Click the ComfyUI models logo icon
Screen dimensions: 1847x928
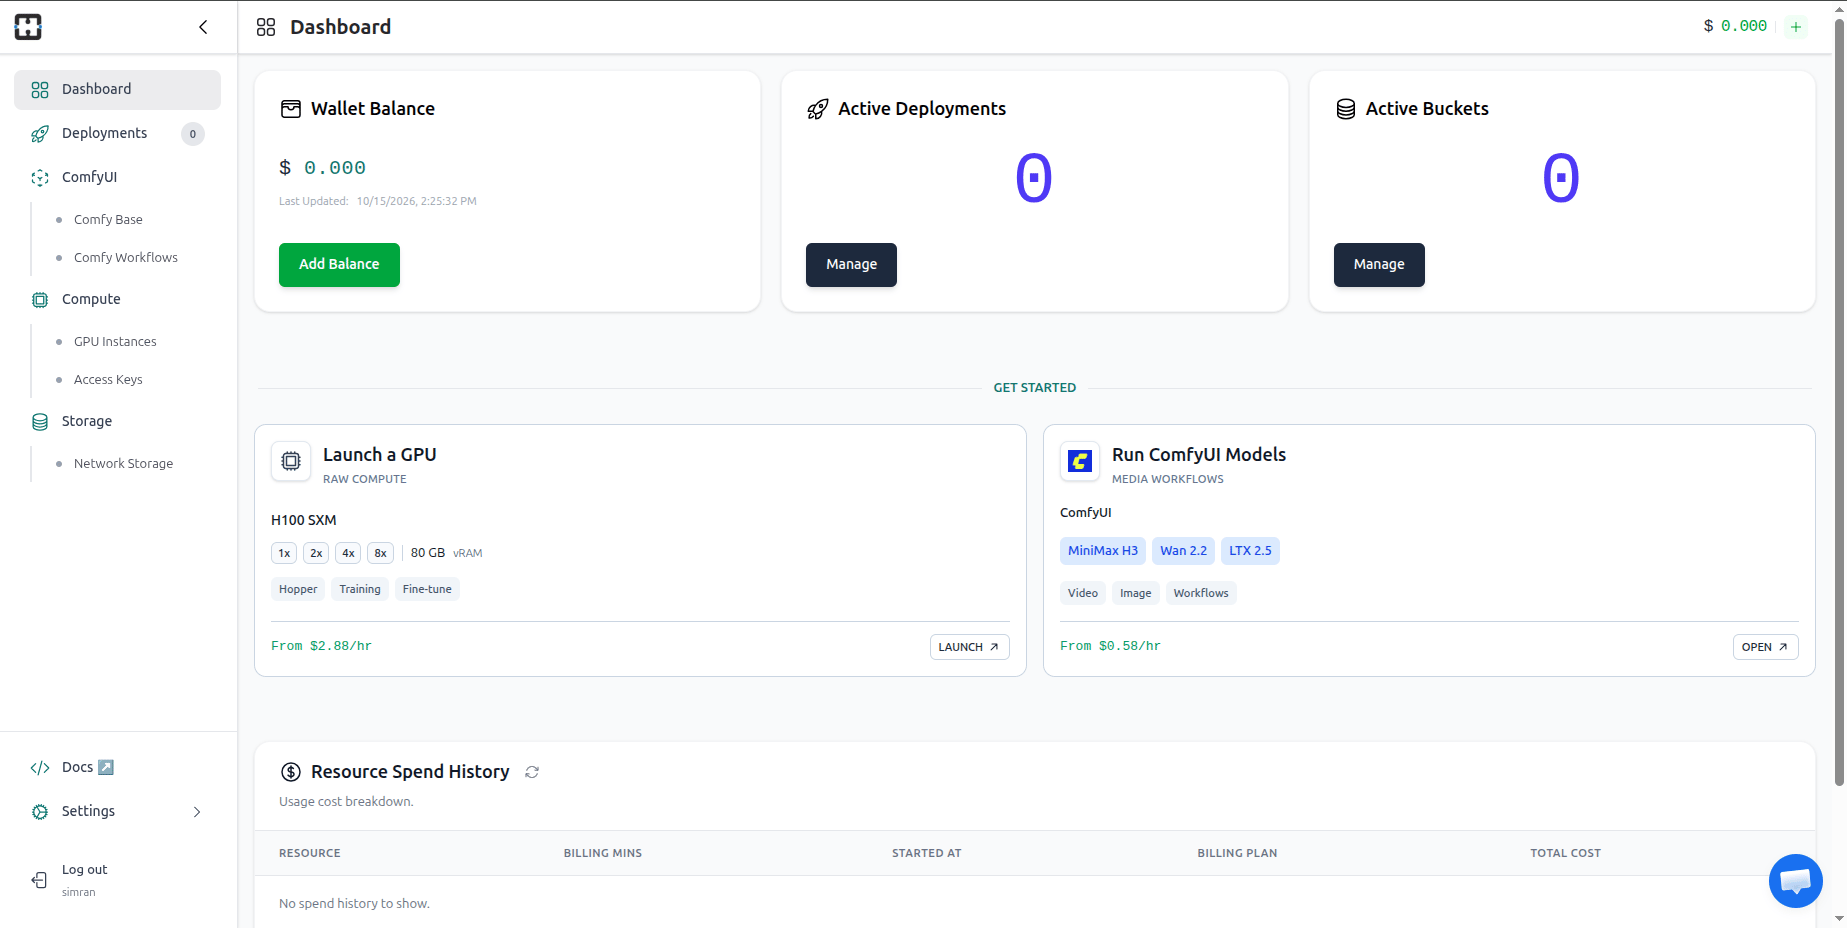(x=1080, y=461)
